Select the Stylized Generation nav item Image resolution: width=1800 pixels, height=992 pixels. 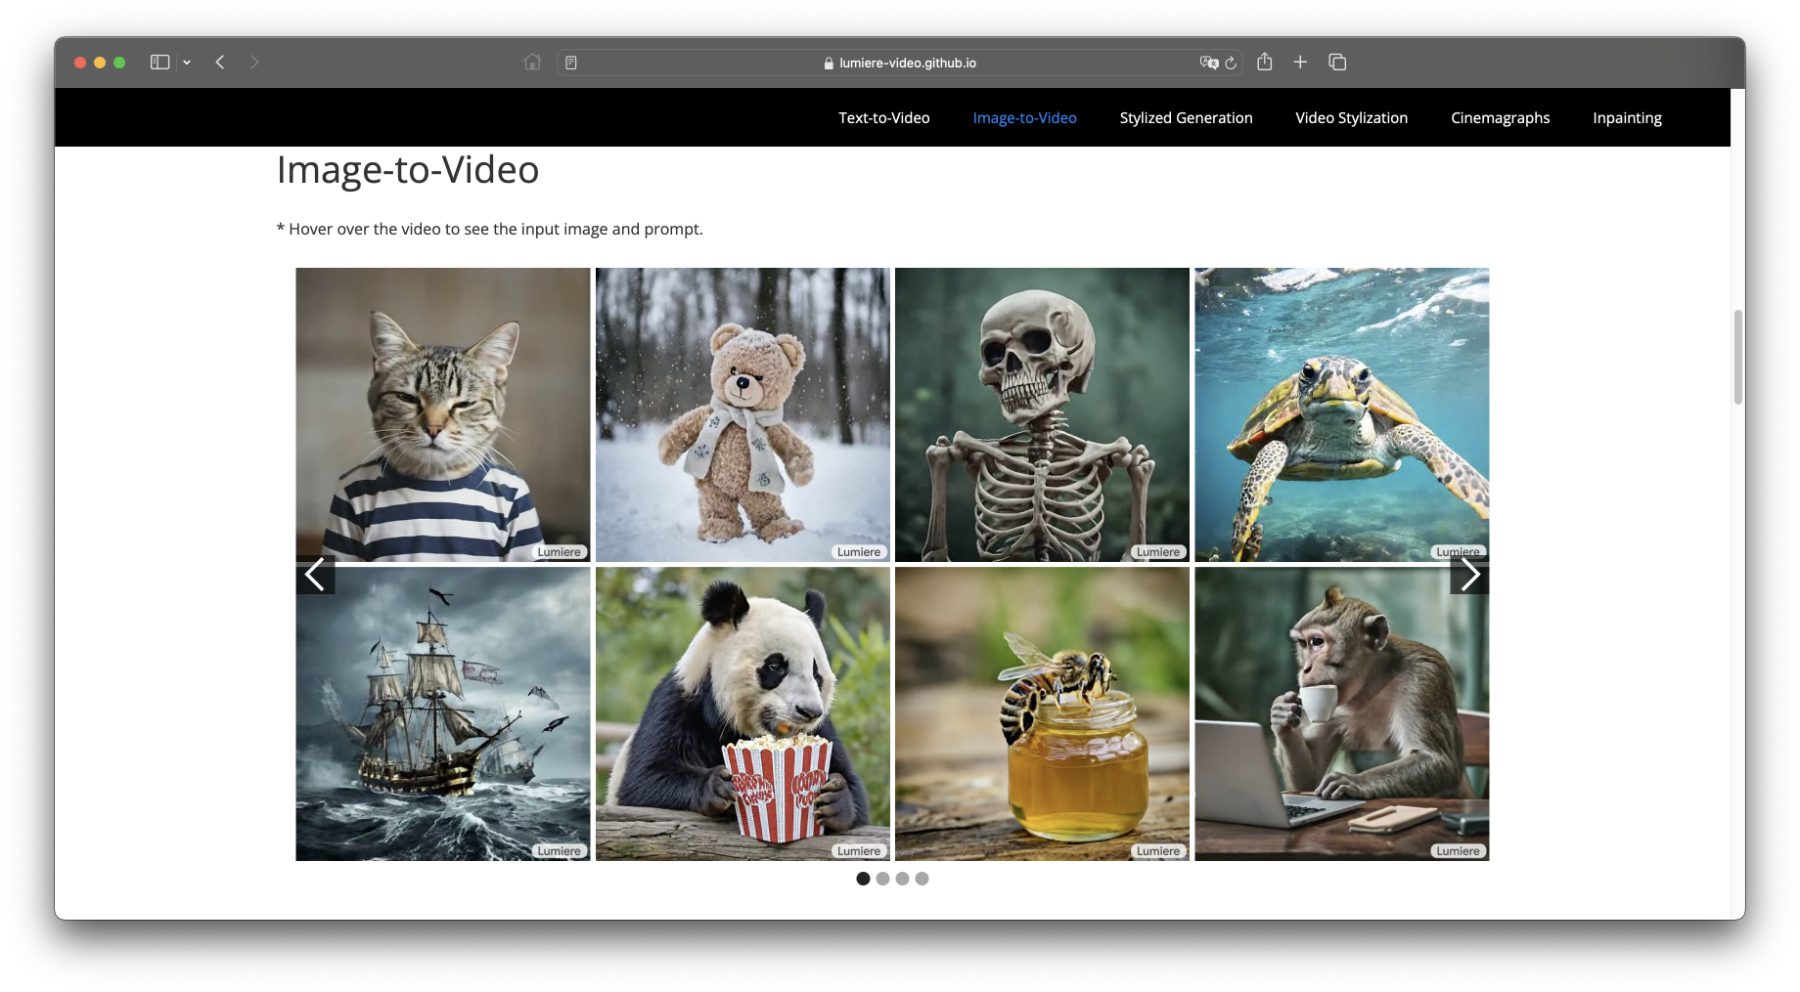tap(1185, 118)
